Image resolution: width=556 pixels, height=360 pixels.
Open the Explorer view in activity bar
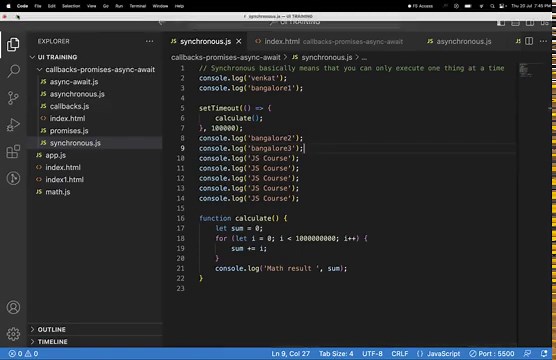tap(13, 44)
